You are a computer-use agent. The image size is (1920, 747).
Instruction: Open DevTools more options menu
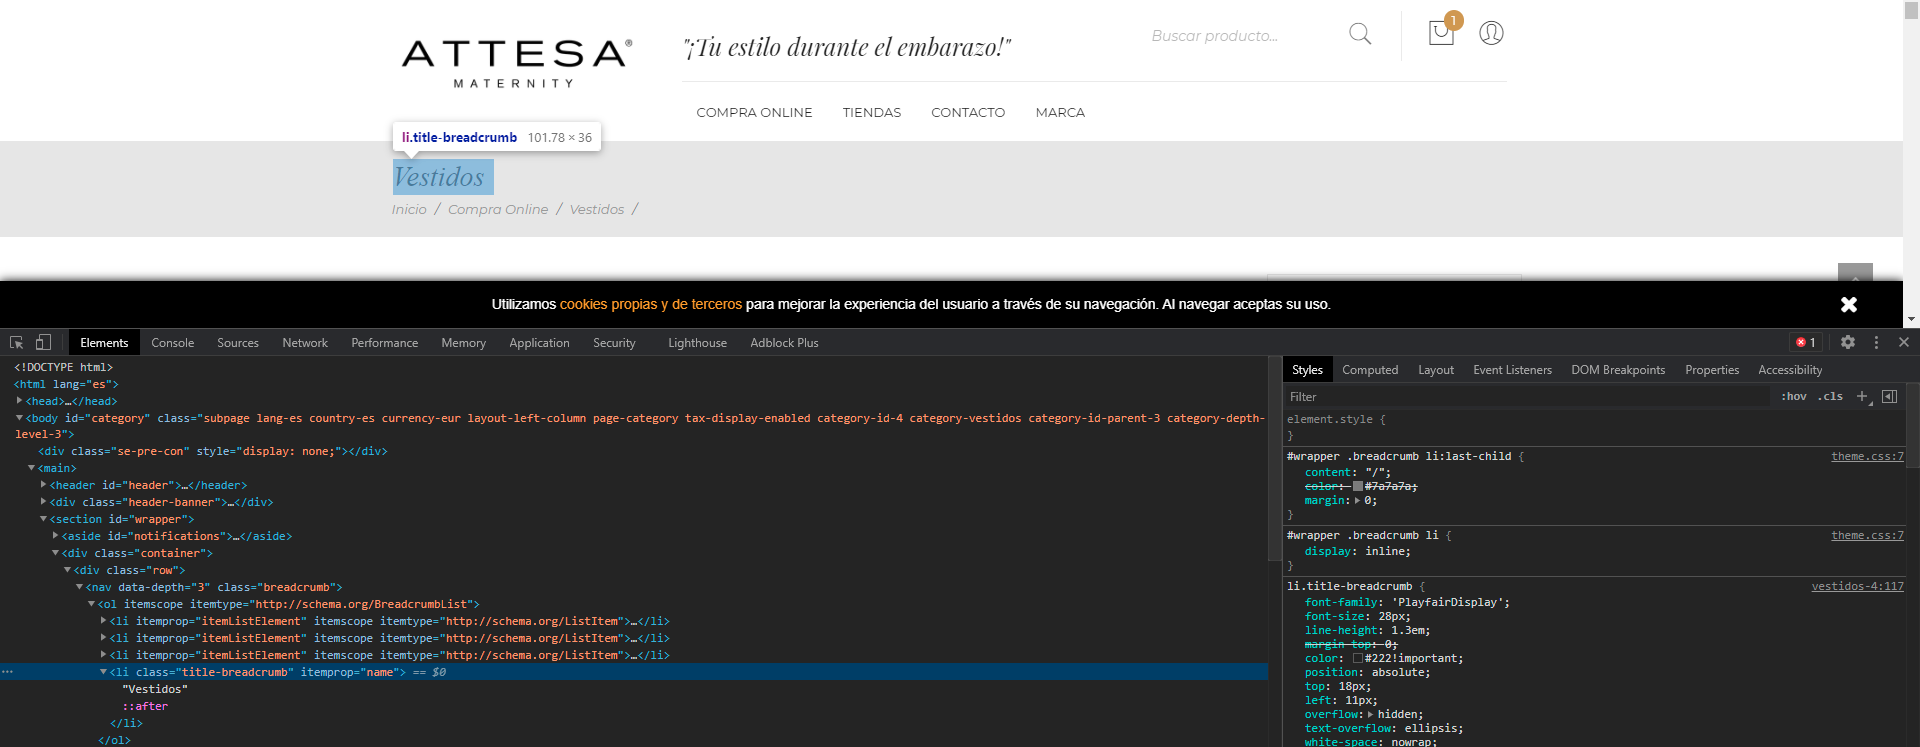pos(1876,342)
